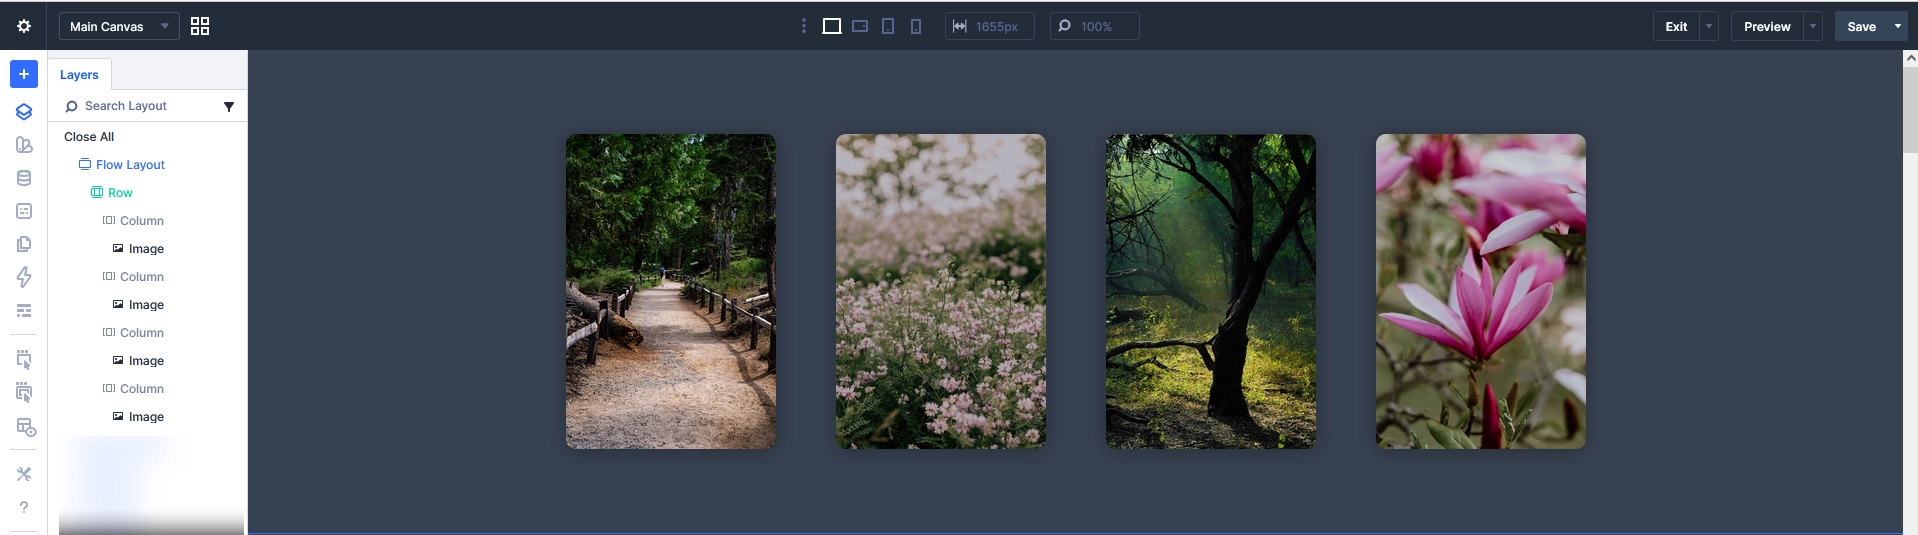
Task: Open the settings gear in top-left corner
Action: [24, 26]
